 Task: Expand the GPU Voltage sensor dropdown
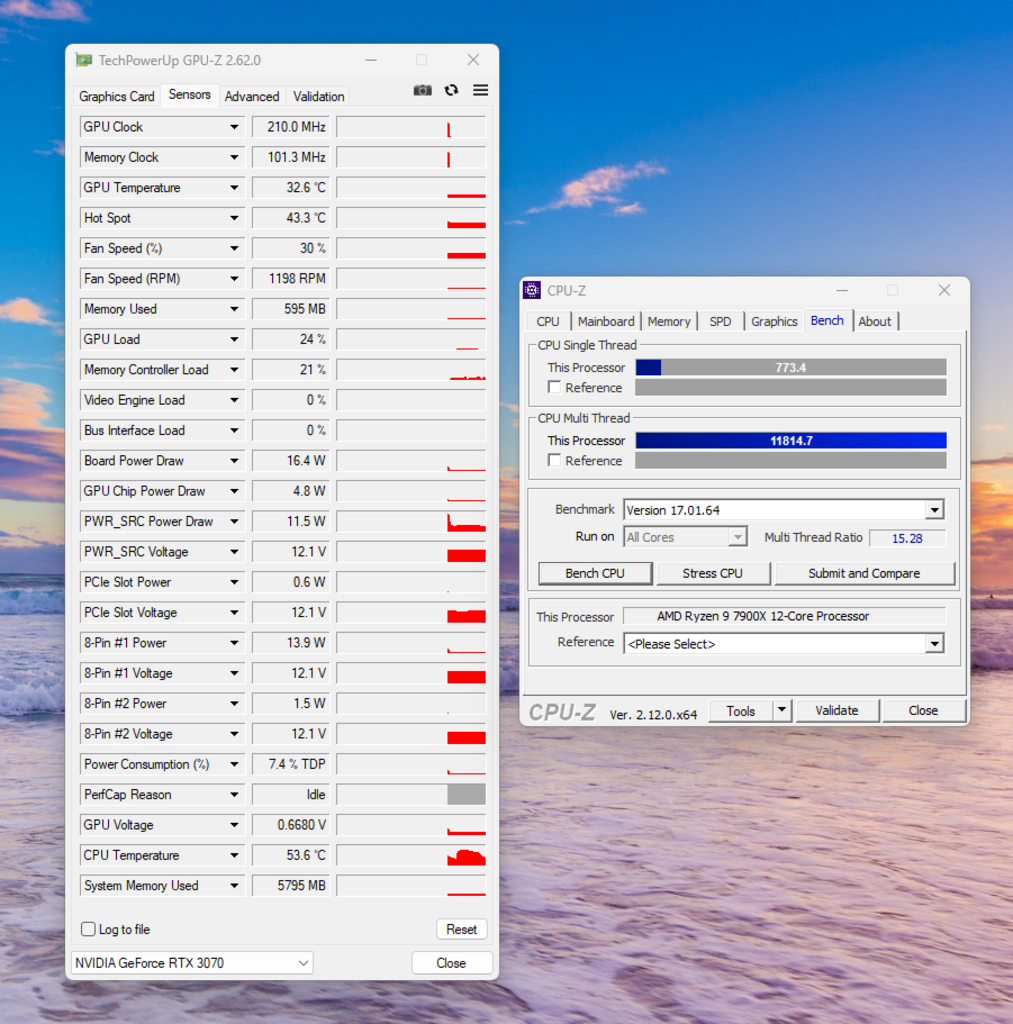[x=234, y=825]
